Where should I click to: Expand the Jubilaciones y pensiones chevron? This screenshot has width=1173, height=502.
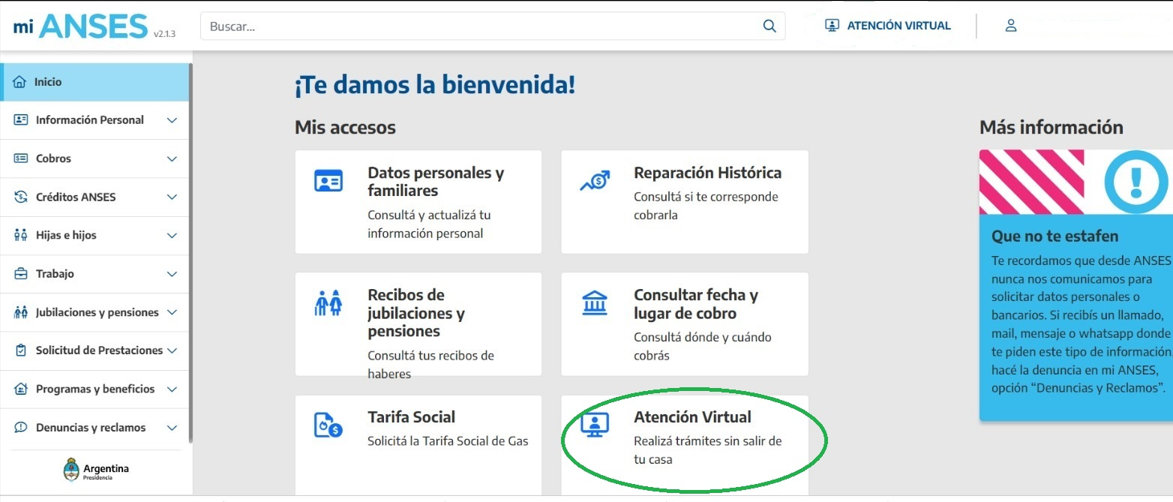pos(172,313)
